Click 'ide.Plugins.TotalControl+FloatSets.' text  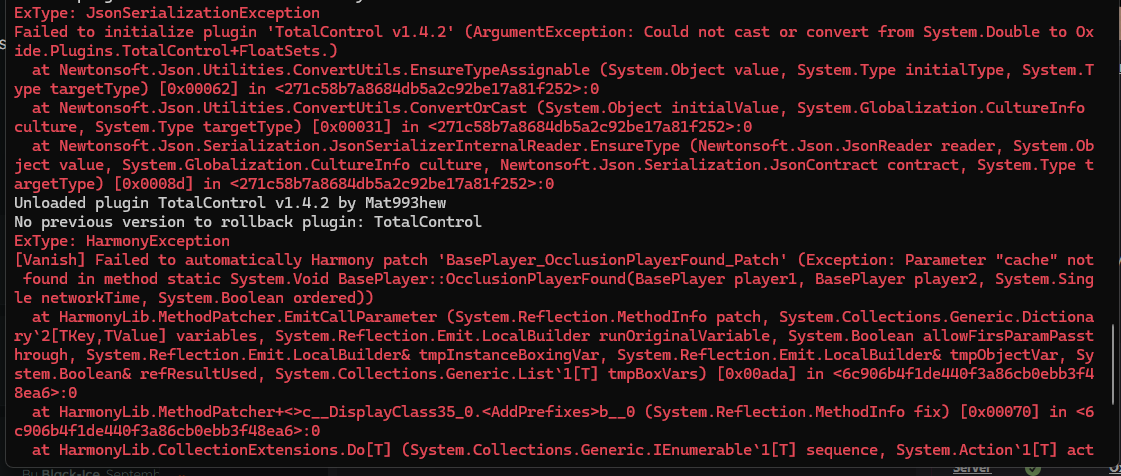click(x=176, y=50)
